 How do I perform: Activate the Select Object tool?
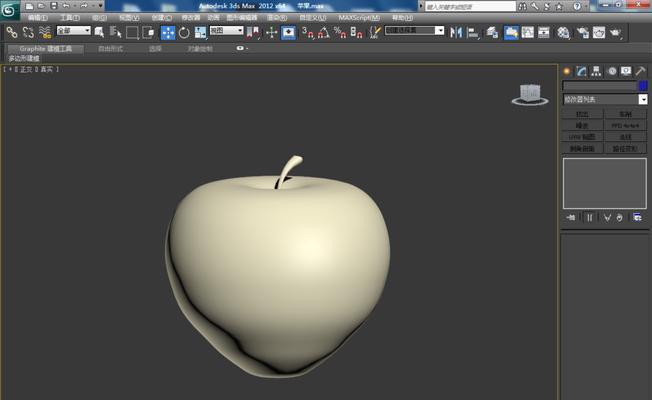tap(99, 32)
